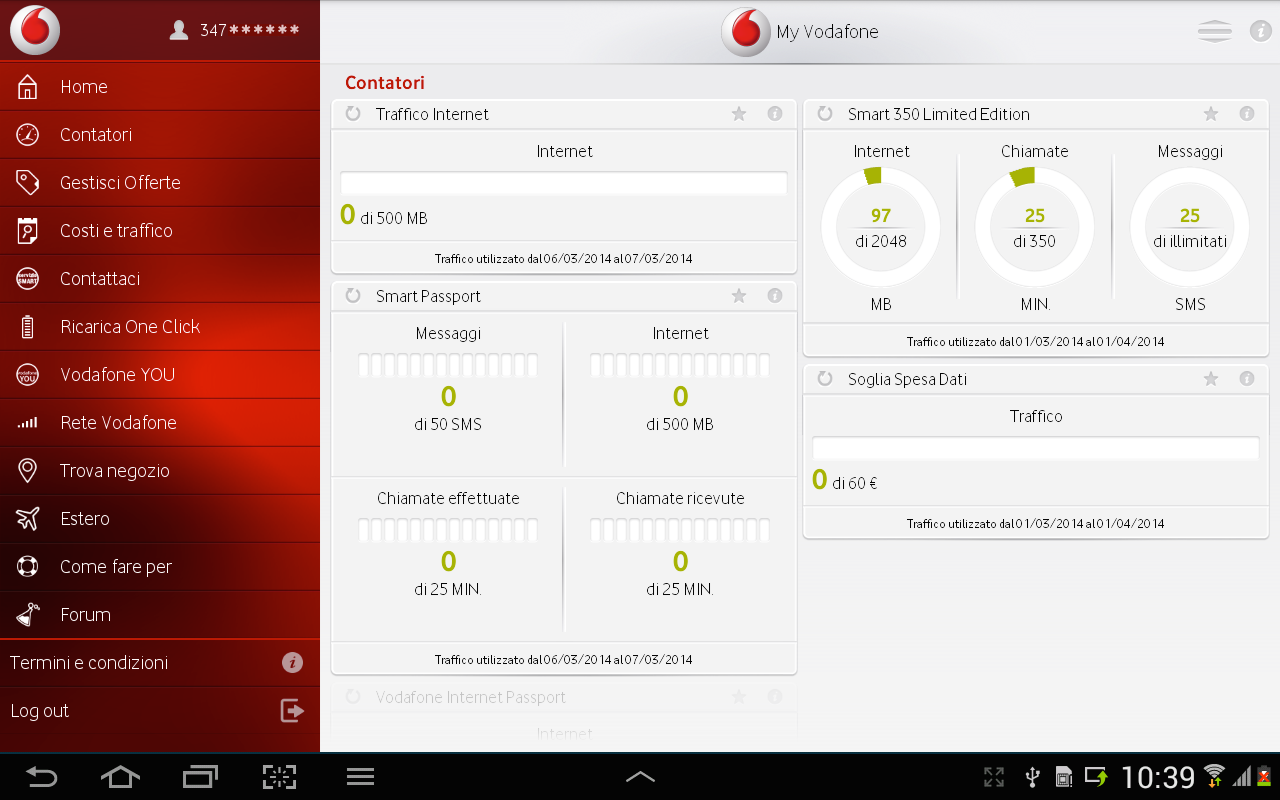Refresh the Traffico Internet counter
1280x800 pixels.
(353, 114)
